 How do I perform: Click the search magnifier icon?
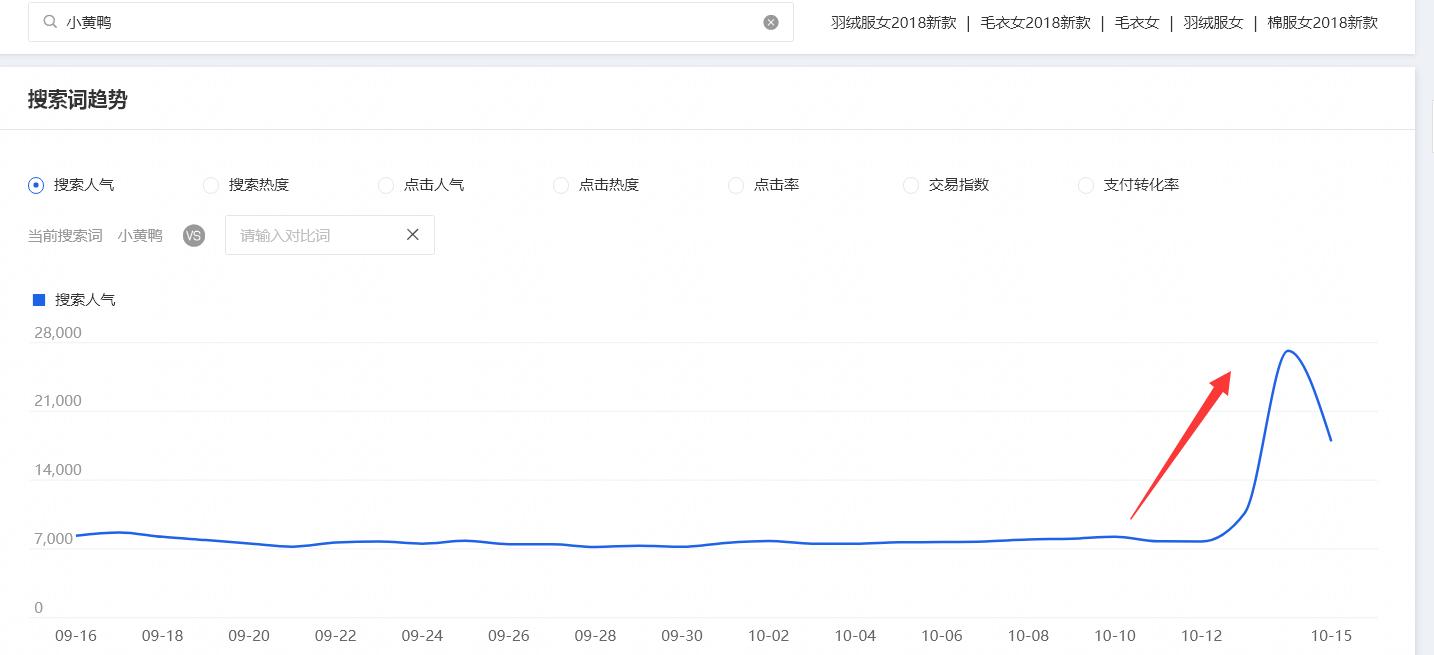click(50, 21)
